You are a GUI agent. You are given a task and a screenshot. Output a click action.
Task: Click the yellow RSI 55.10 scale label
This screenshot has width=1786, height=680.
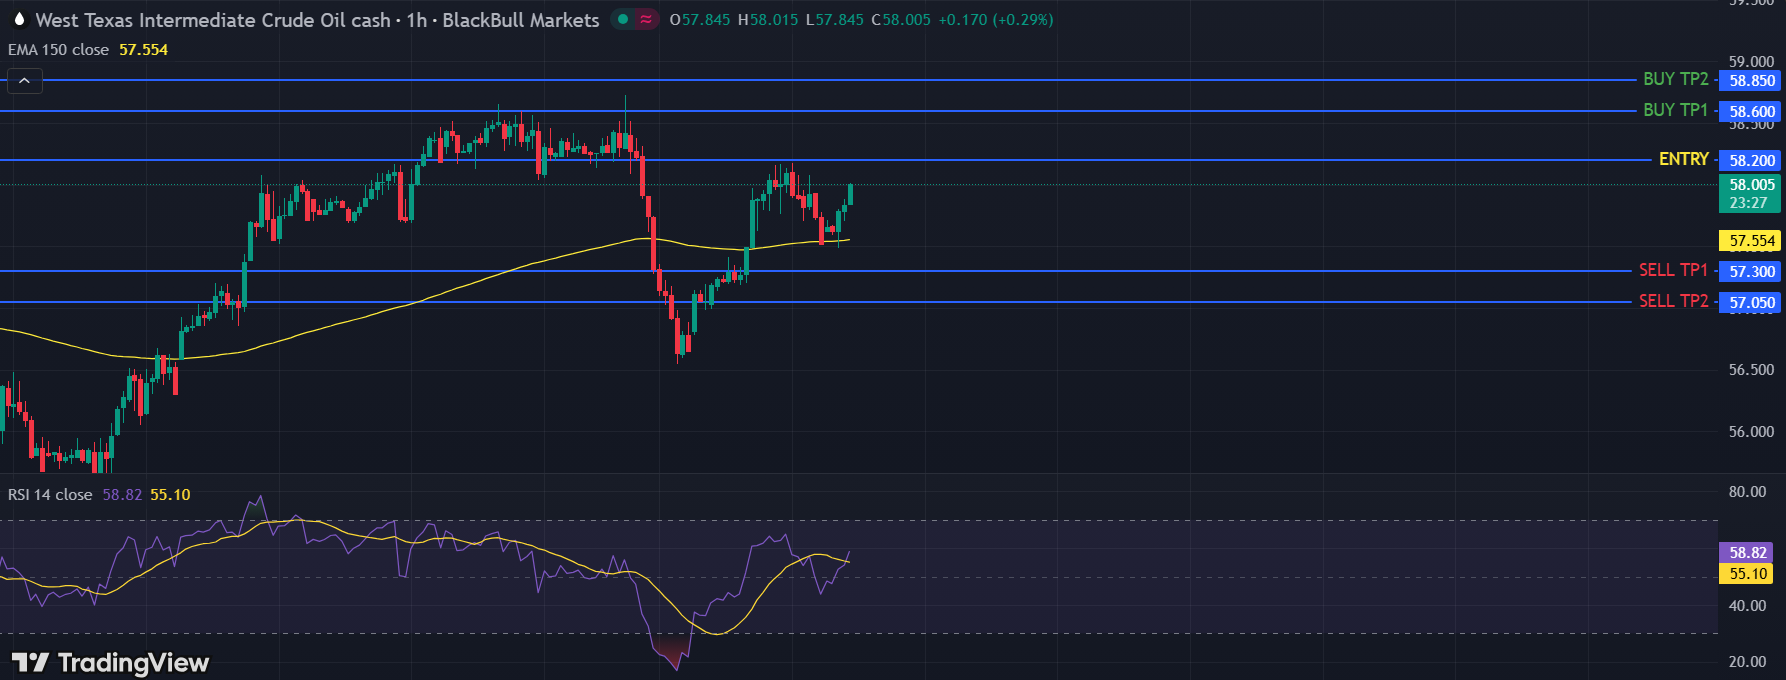[1747, 574]
